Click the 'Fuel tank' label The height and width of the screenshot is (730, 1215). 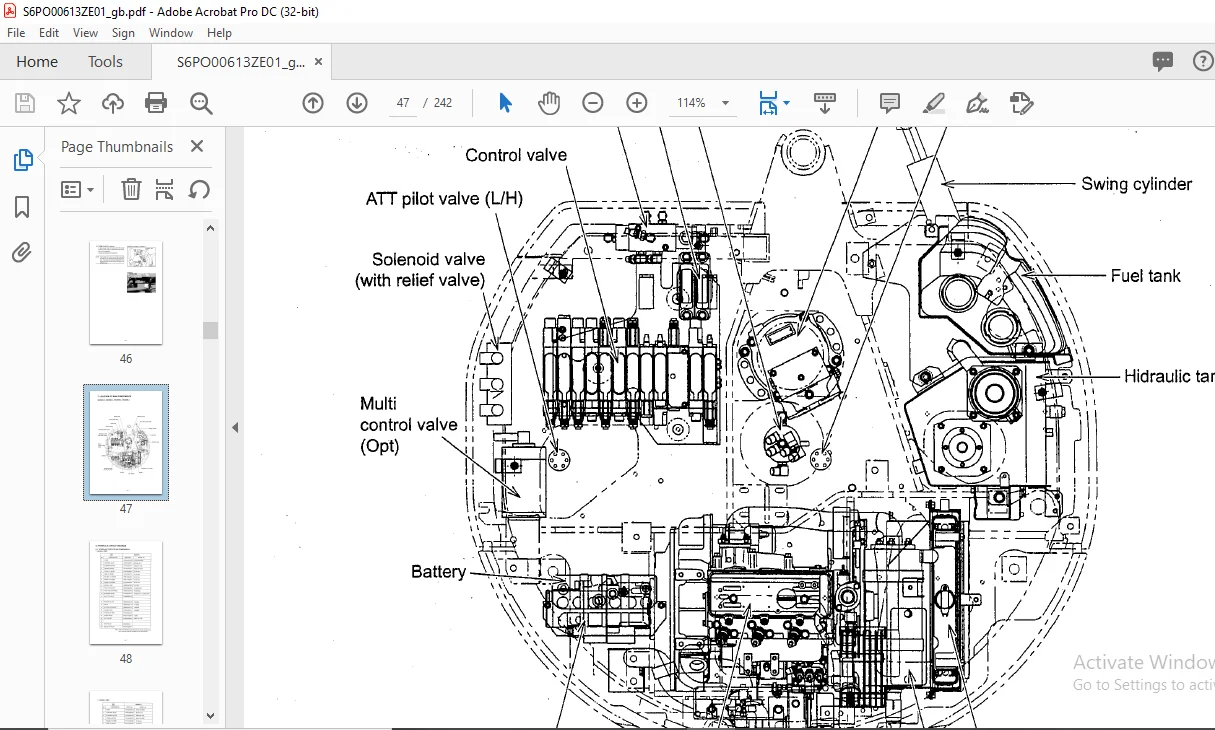click(1146, 275)
